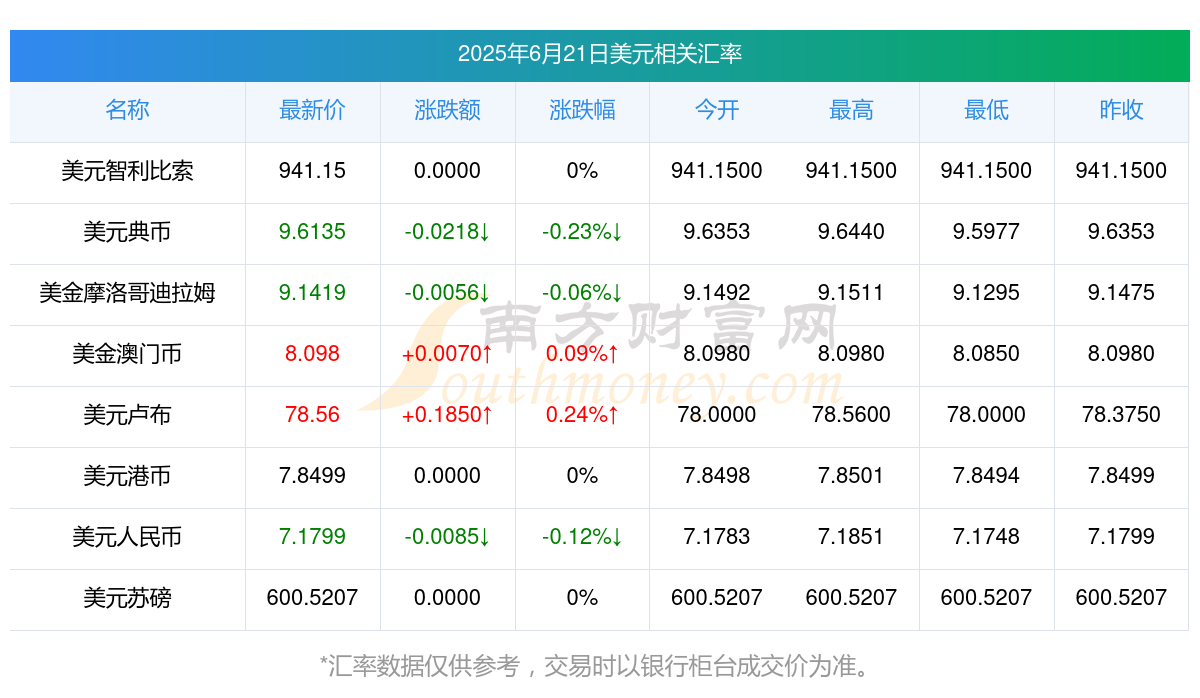
Task: Click the 最新价 column header
Action: click(x=312, y=111)
